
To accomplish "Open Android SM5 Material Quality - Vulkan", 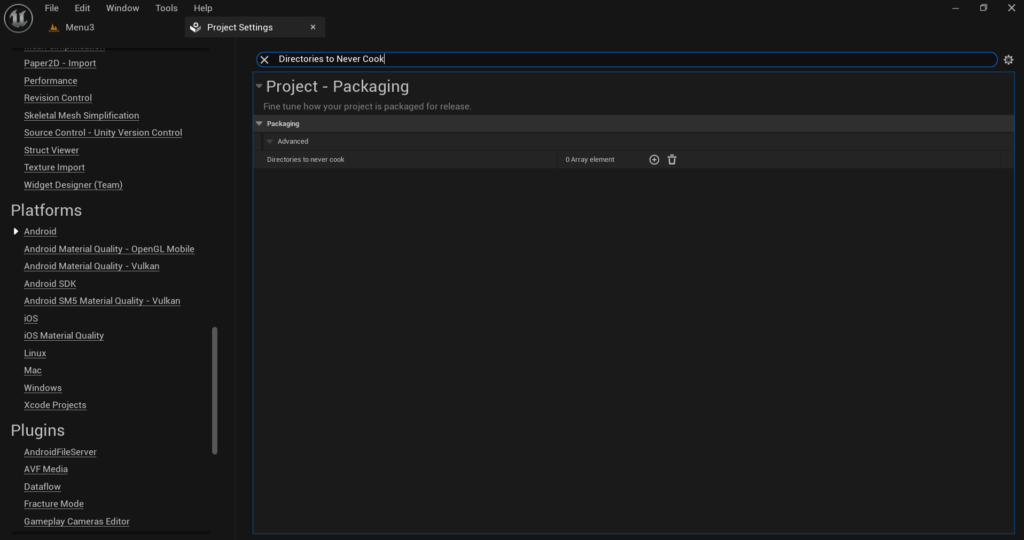I will (x=102, y=300).
